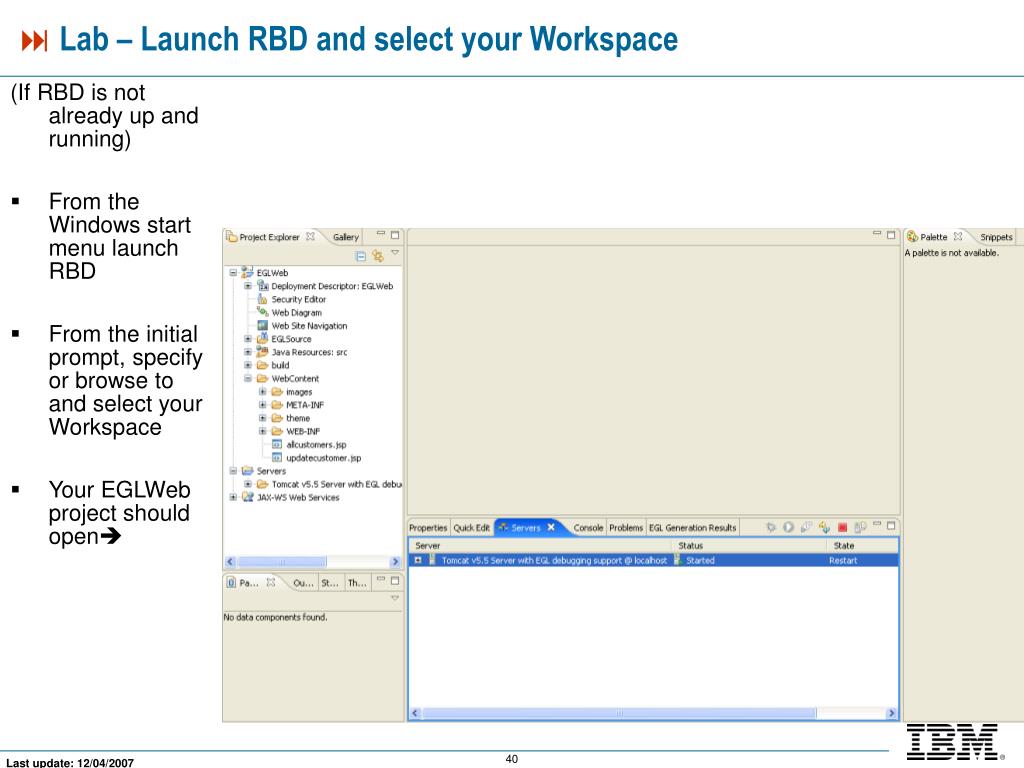Click Servers view scroll right arrow
1024x768 pixels.
click(891, 713)
